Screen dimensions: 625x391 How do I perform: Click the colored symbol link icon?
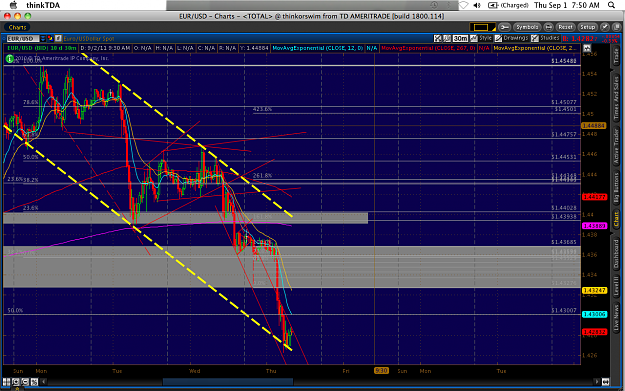coord(50,39)
